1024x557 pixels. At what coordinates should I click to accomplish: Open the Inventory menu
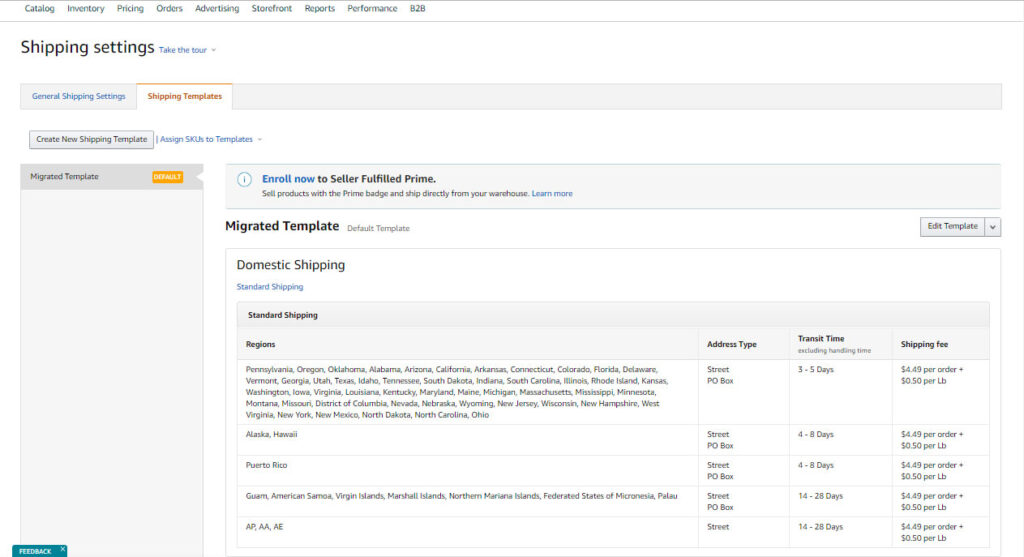click(85, 8)
